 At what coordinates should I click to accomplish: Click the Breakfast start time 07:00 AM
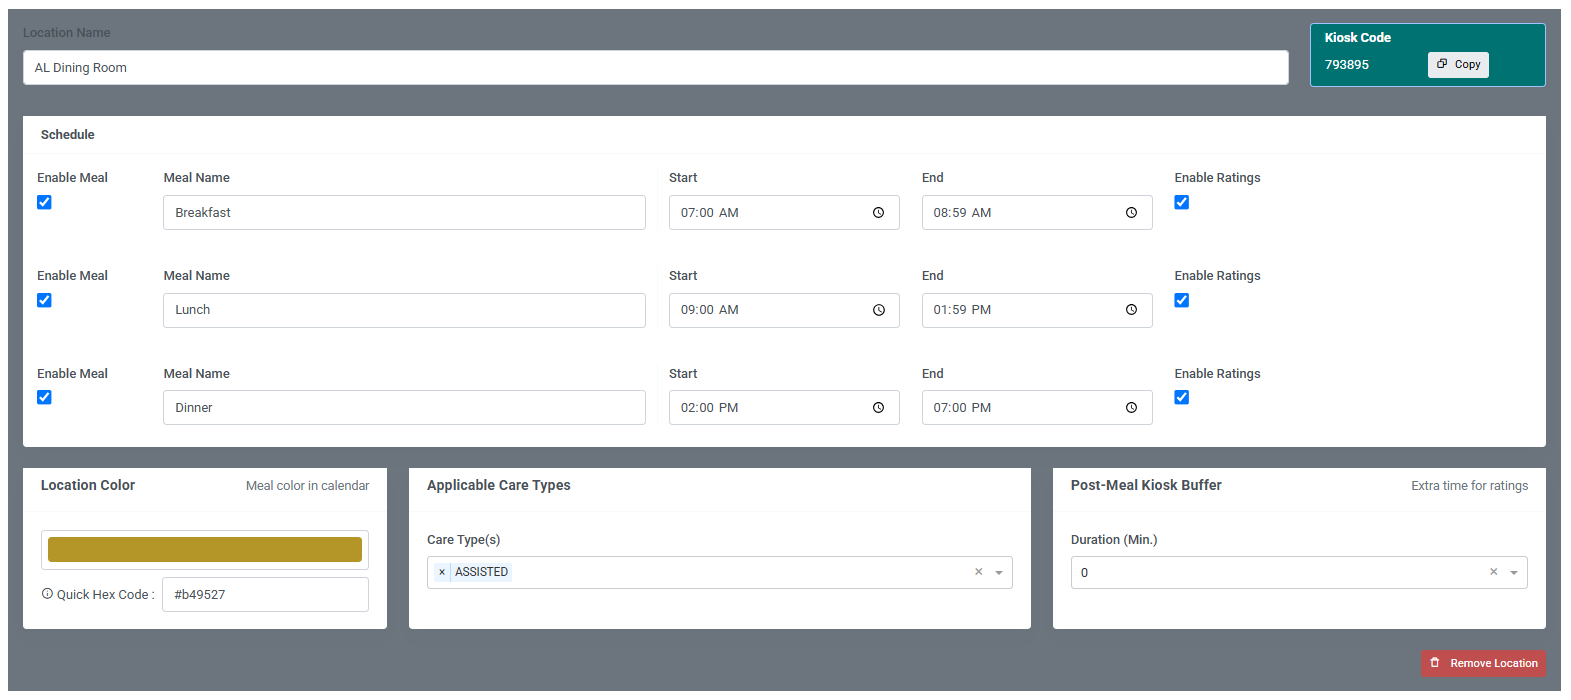click(x=710, y=213)
